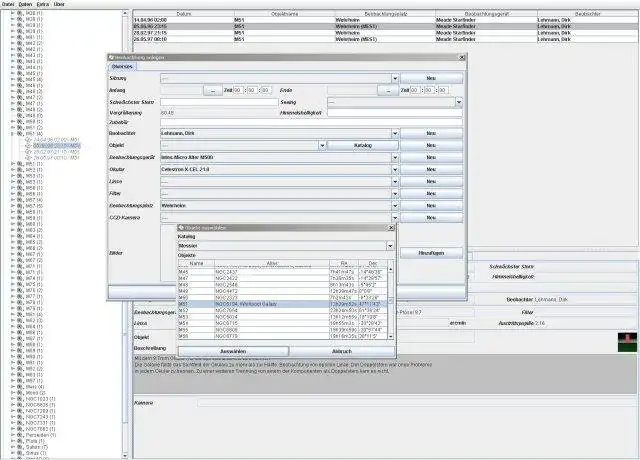
Task: Open the CCD-Kamera dropdown
Action: pyautogui.click(x=395, y=218)
